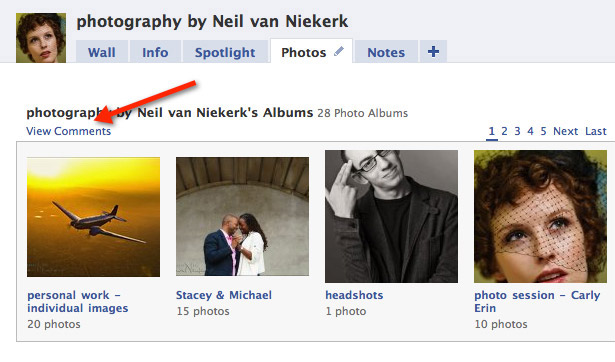This screenshot has height=362, width=615.
Task: Go to the Spotlight tab
Action: click(x=225, y=52)
